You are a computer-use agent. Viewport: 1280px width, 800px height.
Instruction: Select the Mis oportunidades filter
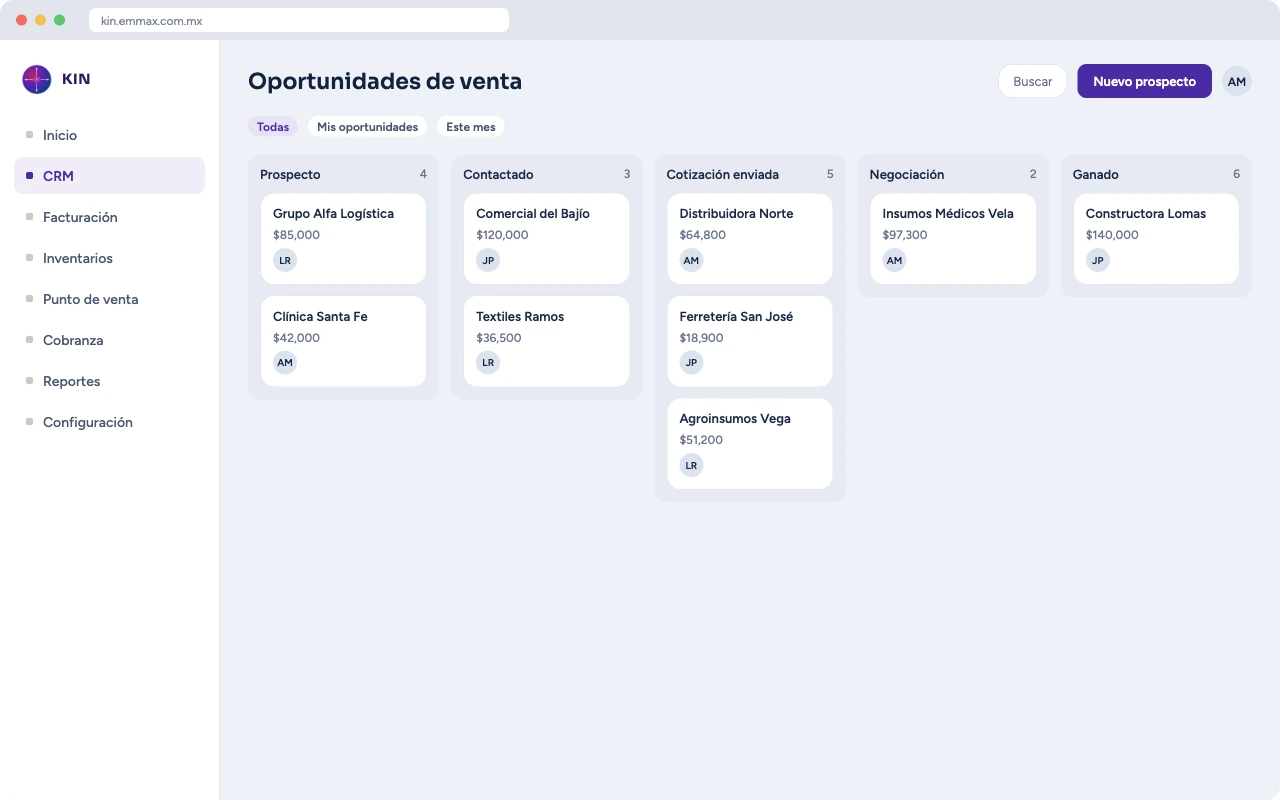pyautogui.click(x=367, y=127)
